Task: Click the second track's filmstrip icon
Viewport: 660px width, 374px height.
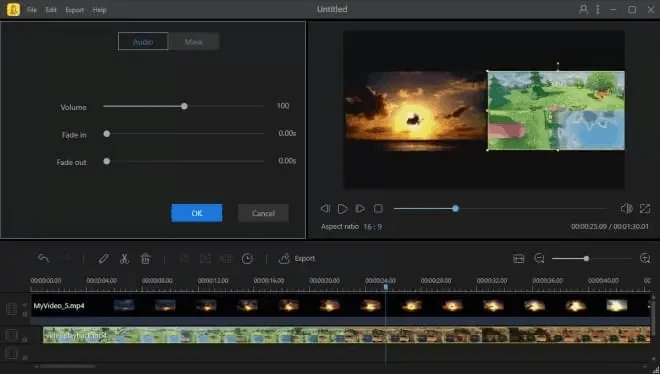Action: [x=12, y=335]
